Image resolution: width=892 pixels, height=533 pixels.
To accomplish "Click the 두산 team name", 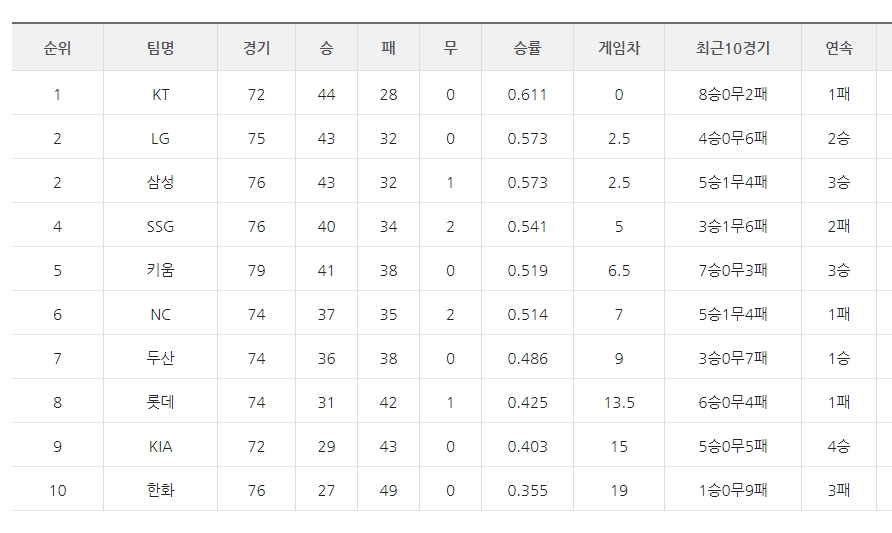I will pos(160,359).
